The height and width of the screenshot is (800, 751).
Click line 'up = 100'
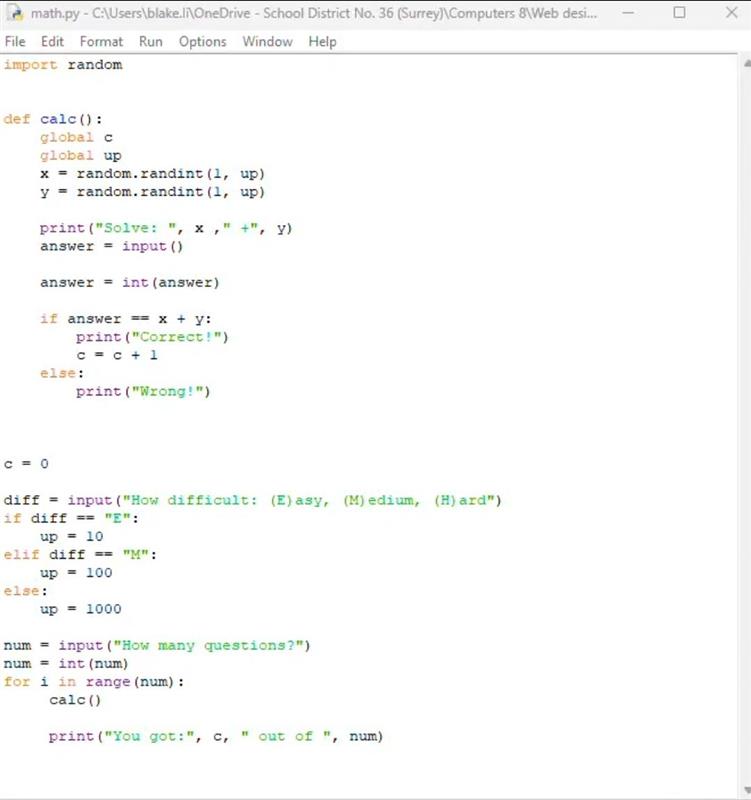76,572
